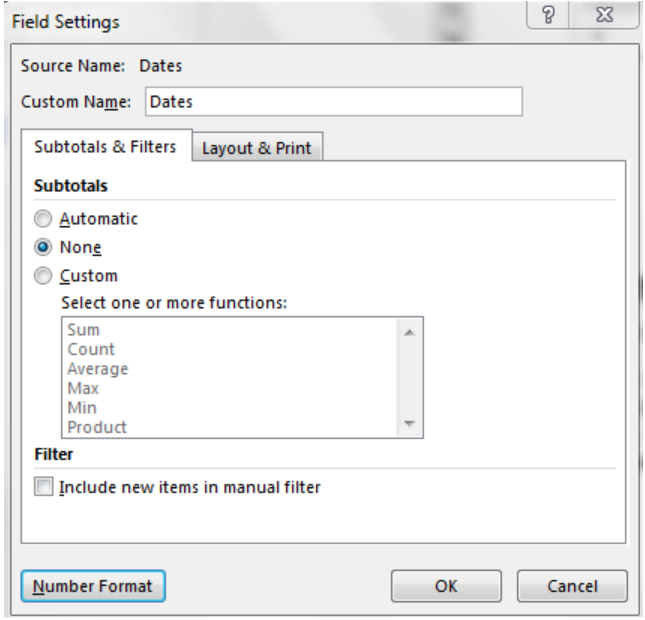
Task: Select Average in the functions list
Action: 98,369
